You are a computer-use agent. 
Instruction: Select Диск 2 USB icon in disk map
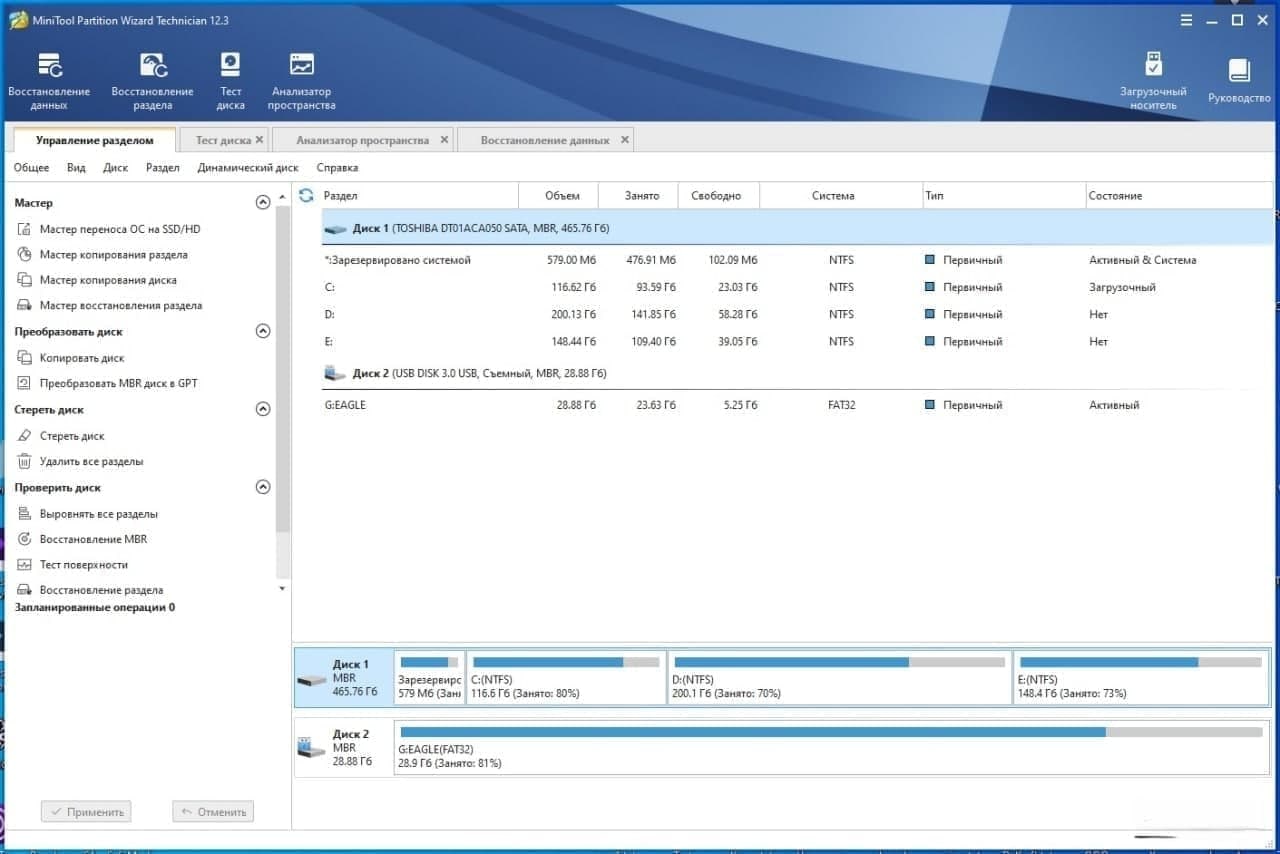click(312, 747)
